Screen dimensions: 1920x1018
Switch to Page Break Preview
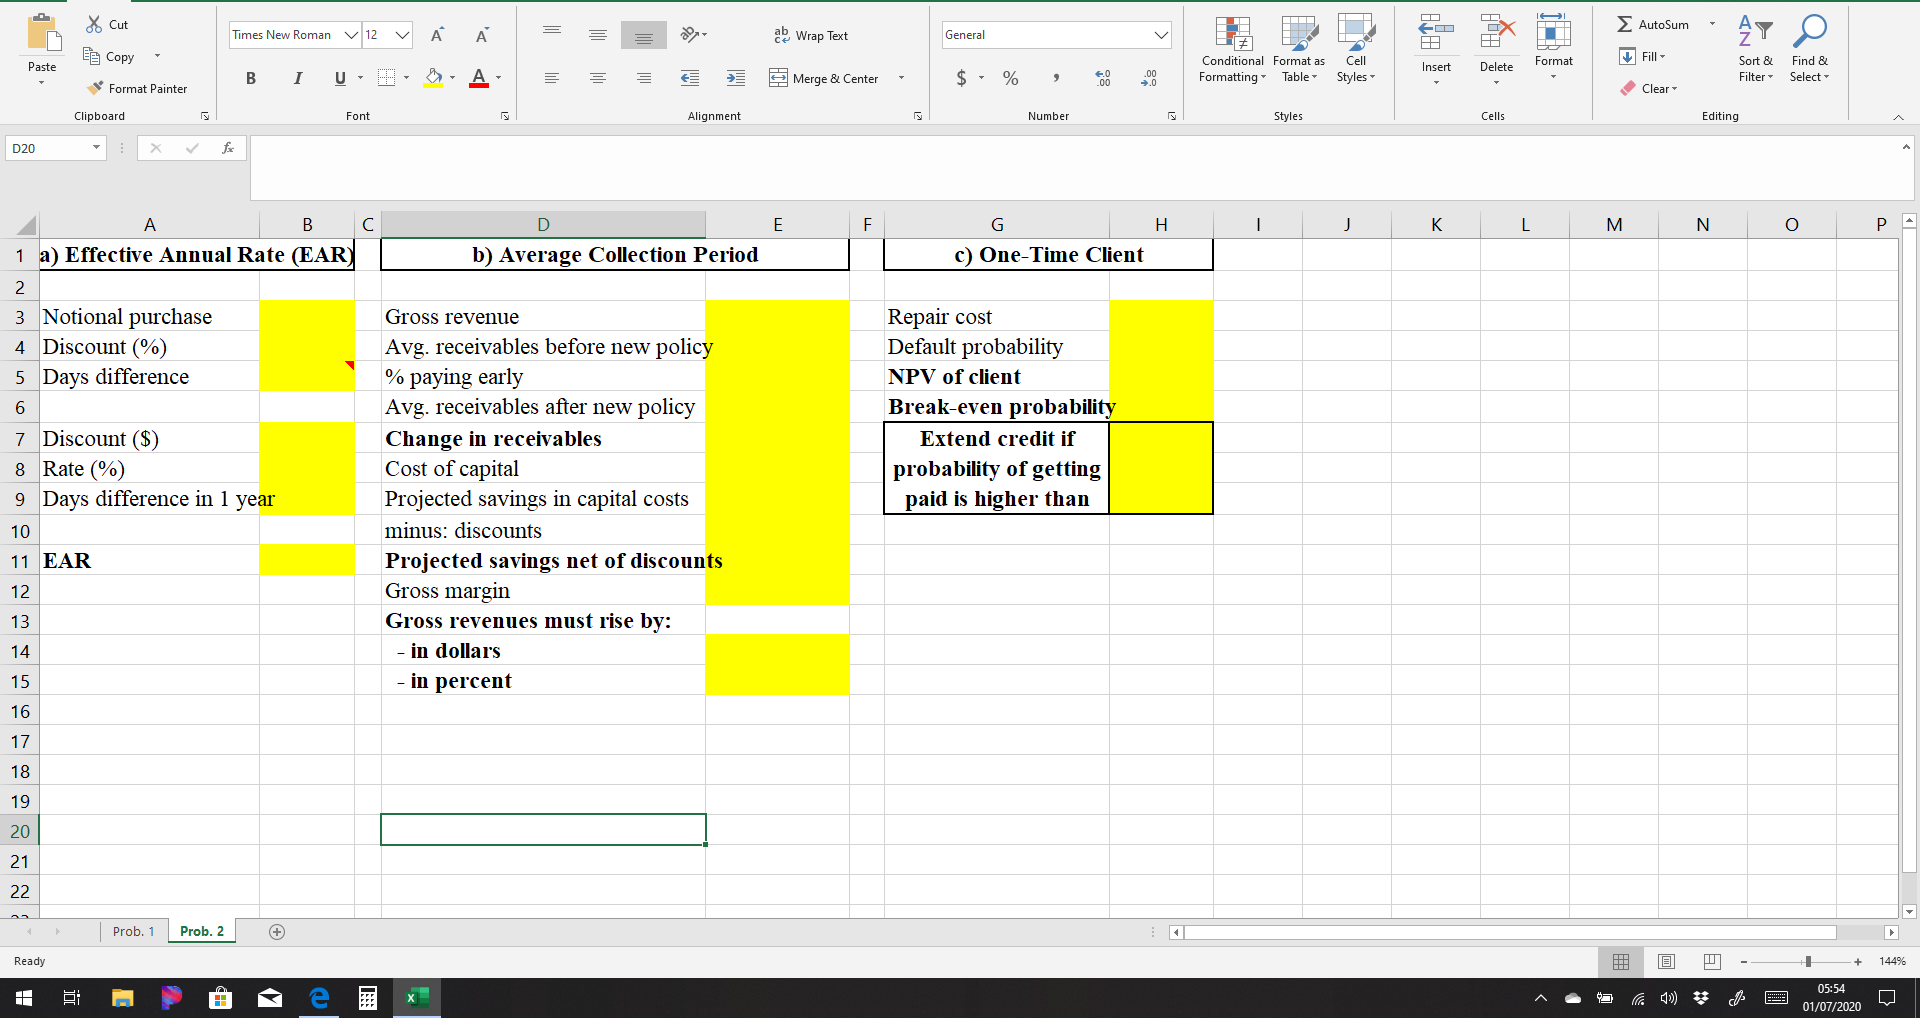click(x=1712, y=961)
